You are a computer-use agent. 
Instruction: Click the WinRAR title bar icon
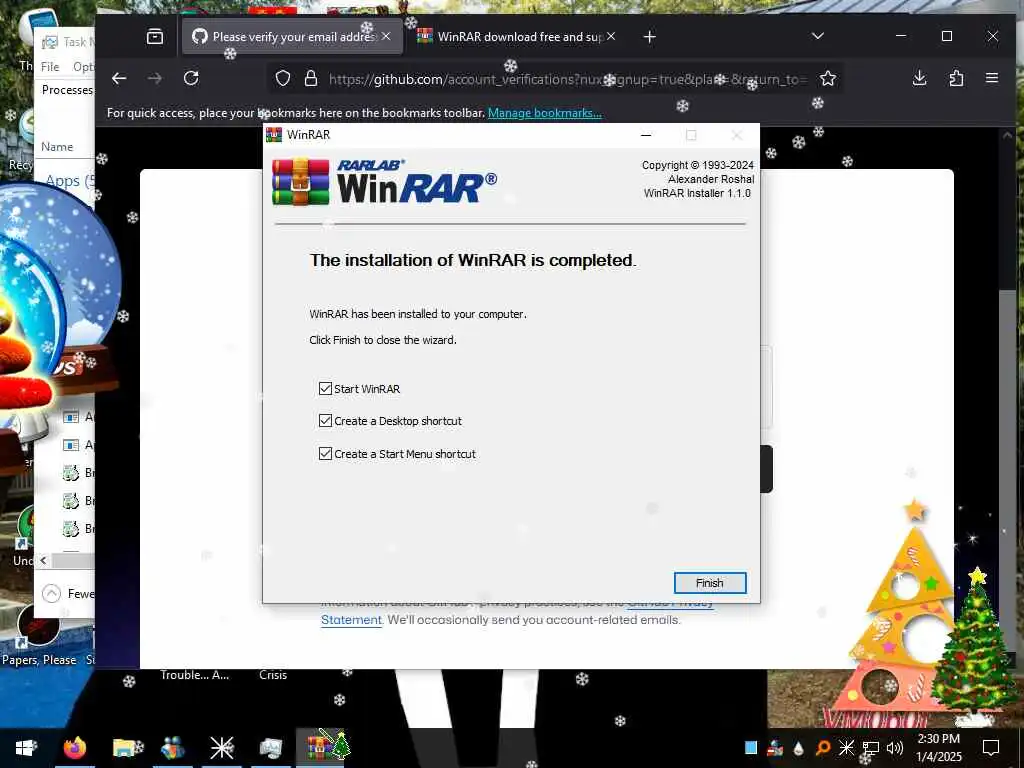[274, 135]
